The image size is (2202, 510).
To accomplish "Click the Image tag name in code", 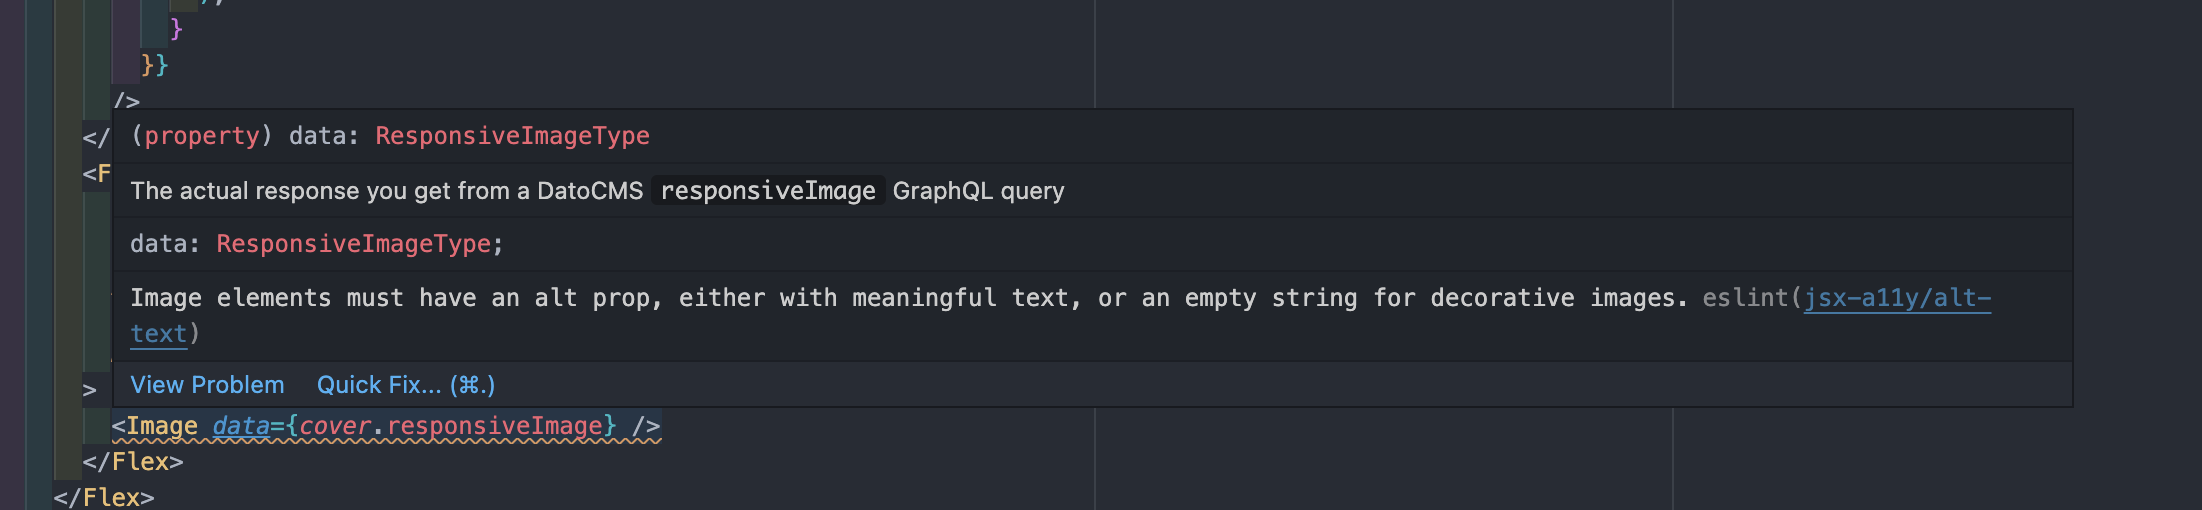I will click(x=161, y=426).
